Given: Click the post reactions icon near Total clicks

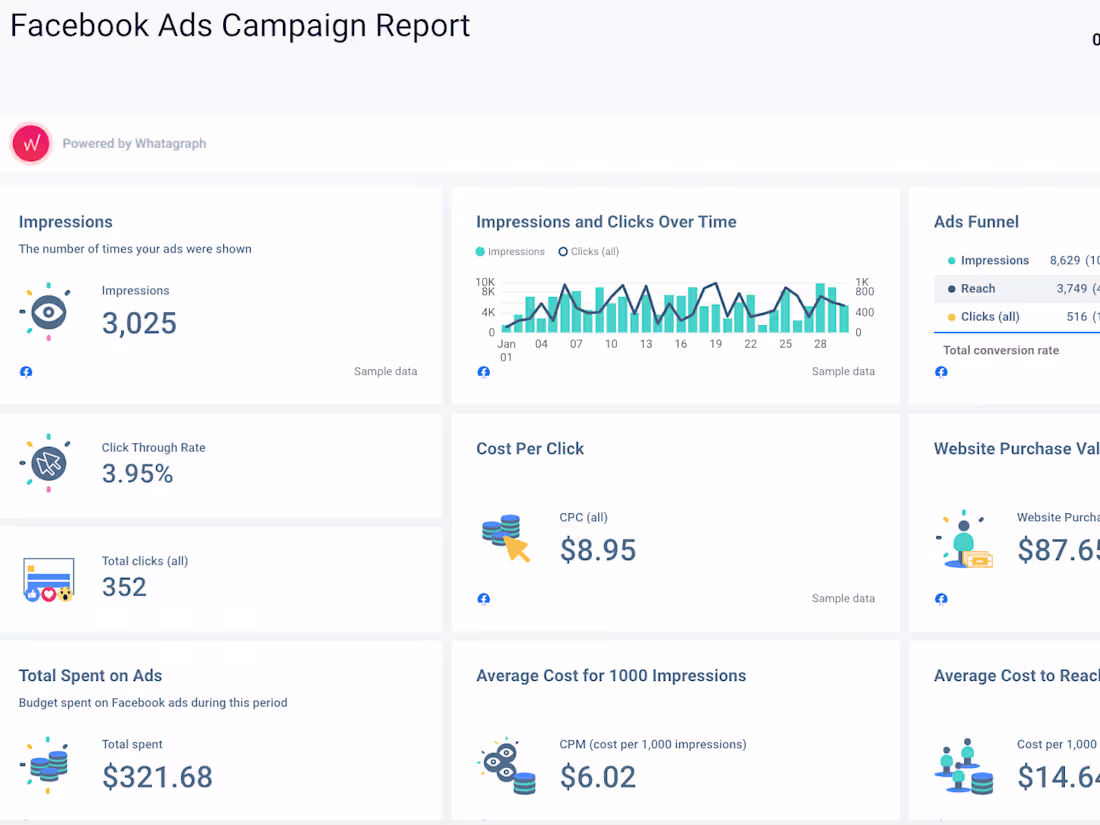Looking at the screenshot, I should point(48,577).
